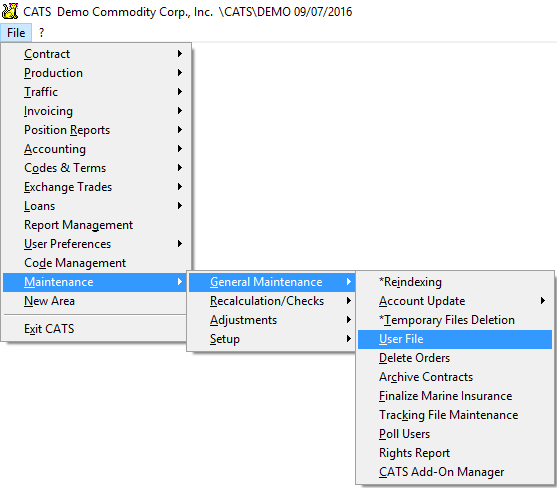The height and width of the screenshot is (488, 557).
Task: Click the arrow beside Traffic
Action: tap(180, 92)
